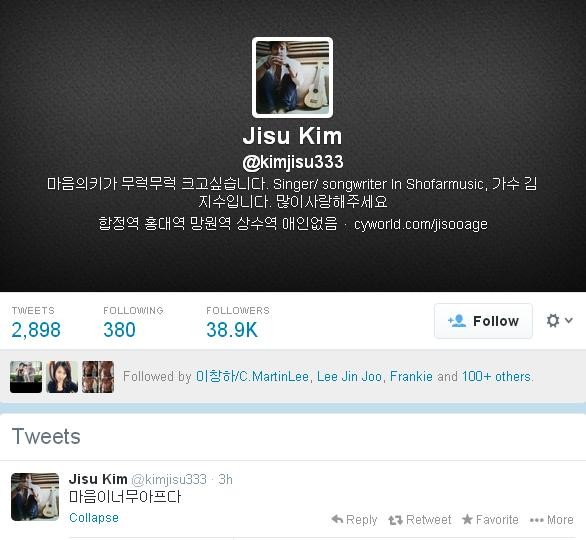This screenshot has height=540, width=586.
Task: Open the 38.9K Followers list
Action: [x=238, y=323]
